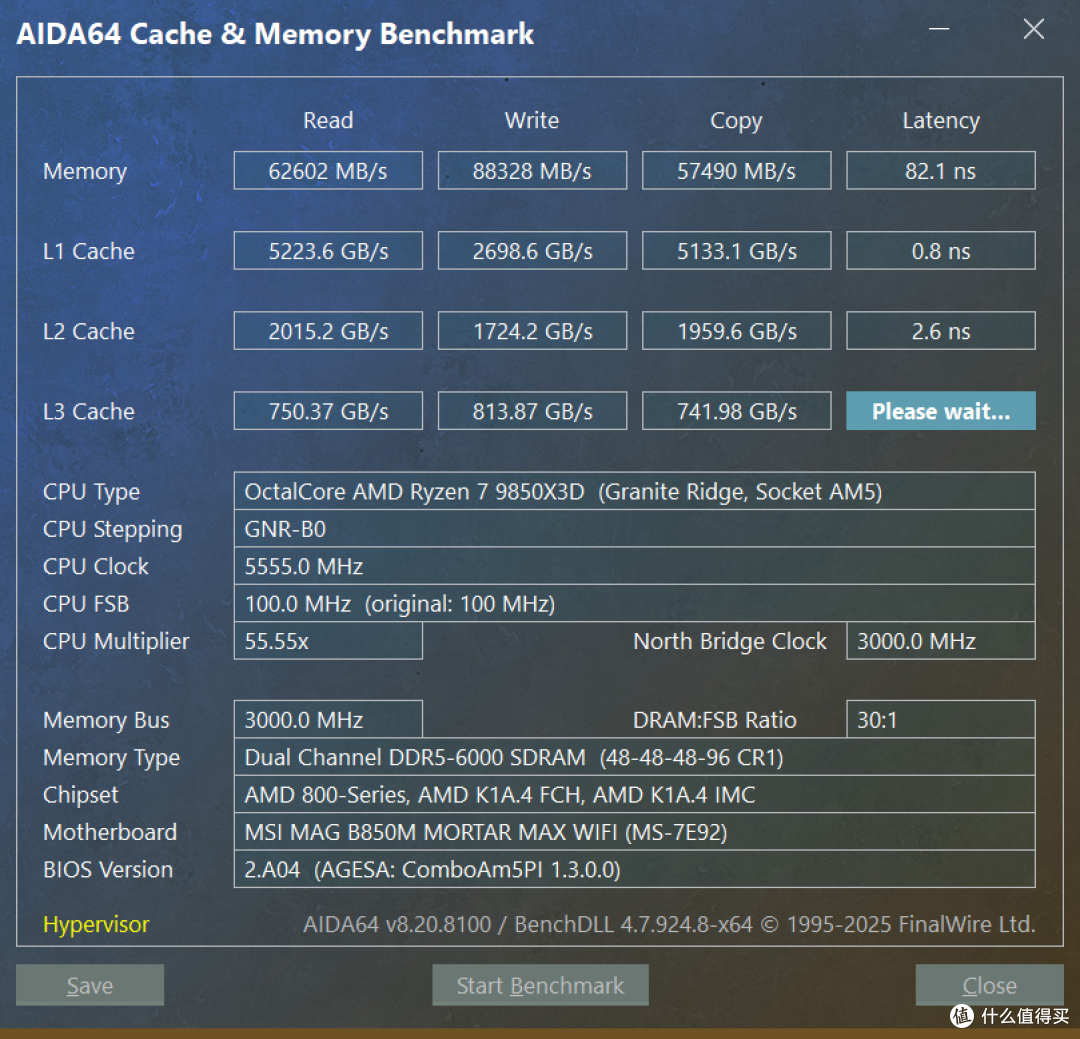Click the CPU Stepping label

click(112, 530)
